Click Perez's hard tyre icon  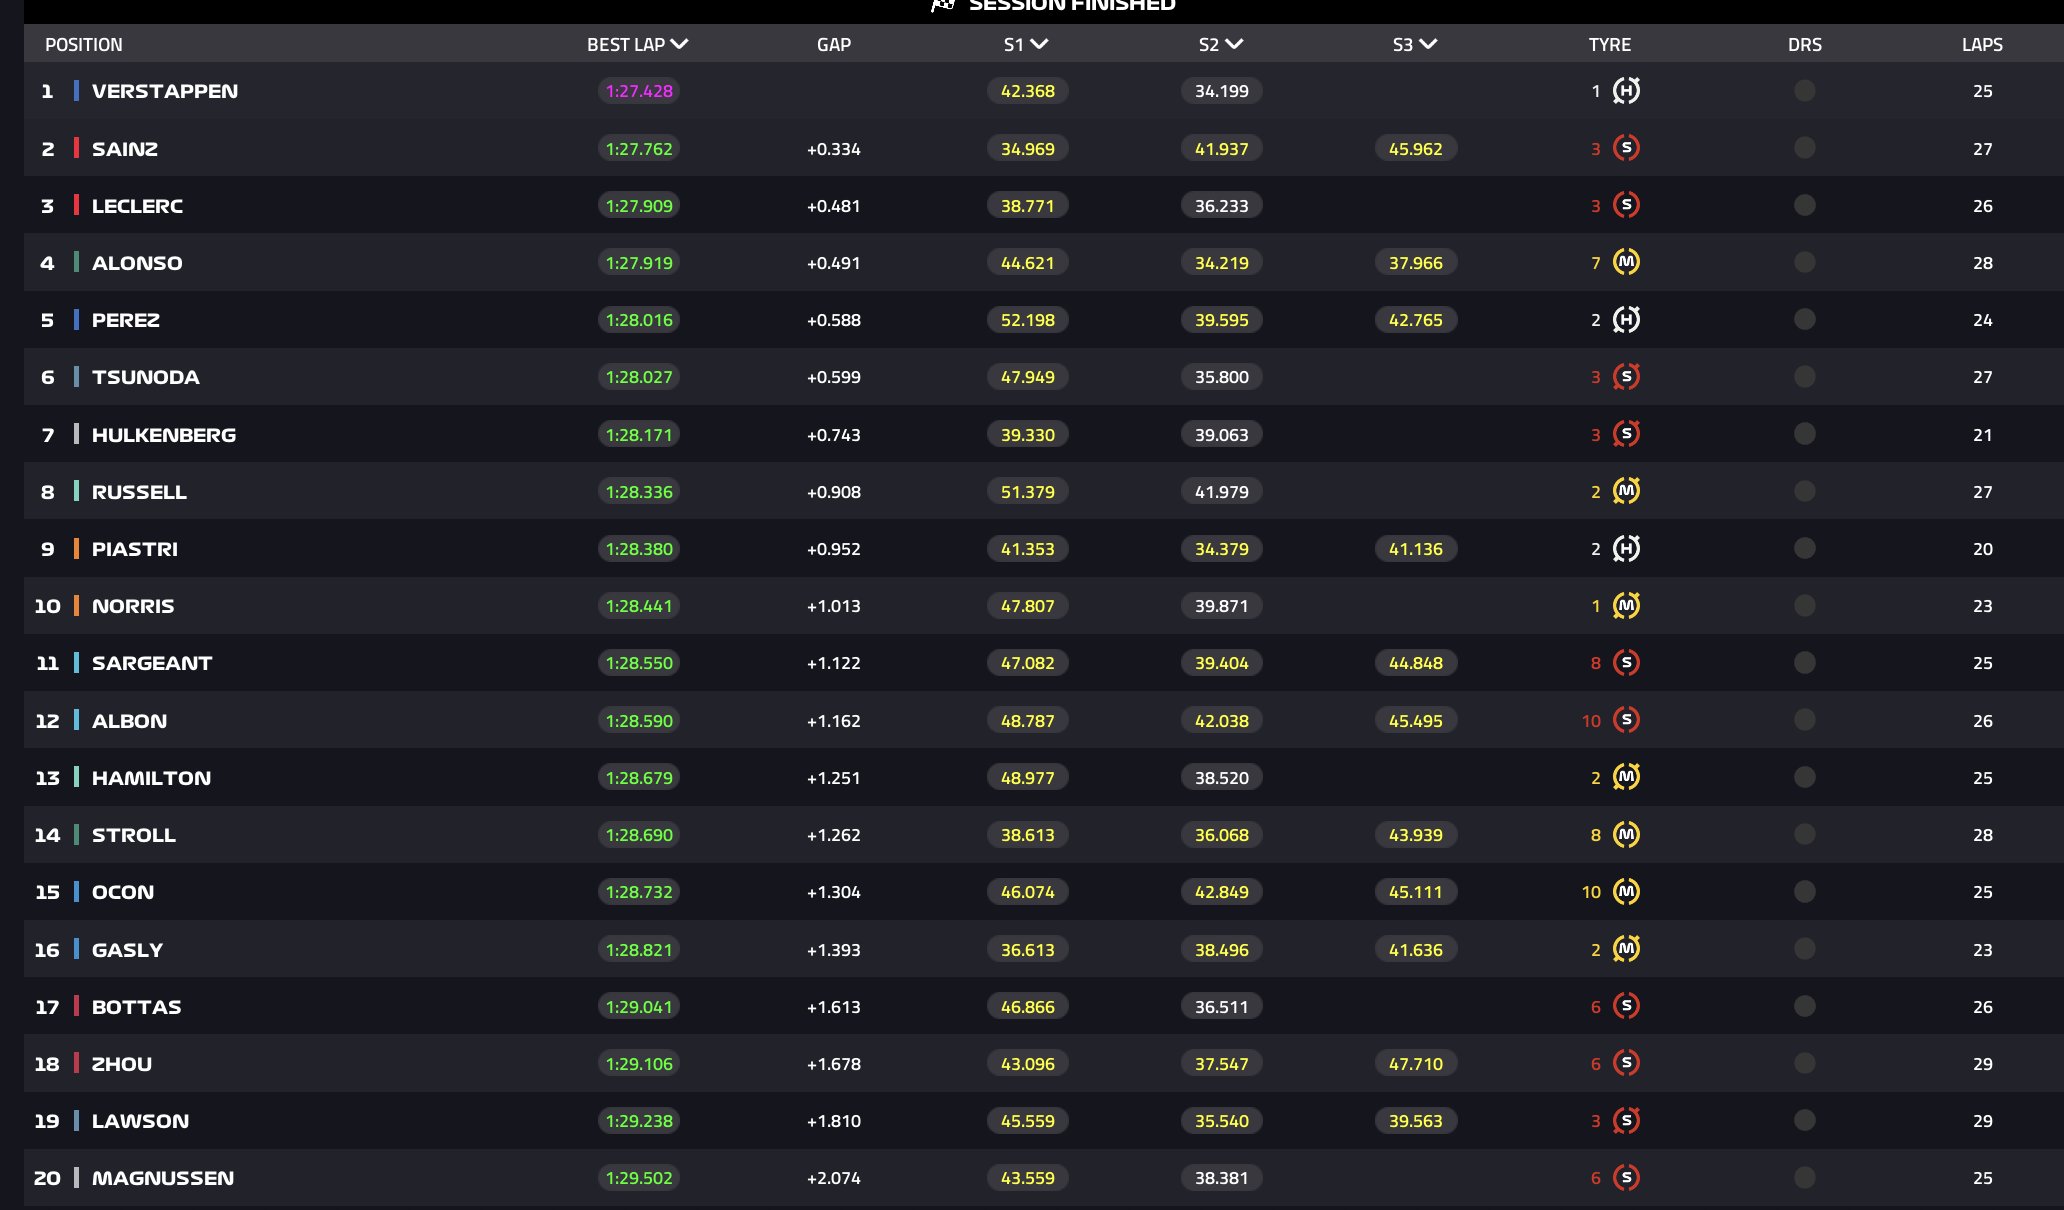[x=1626, y=320]
